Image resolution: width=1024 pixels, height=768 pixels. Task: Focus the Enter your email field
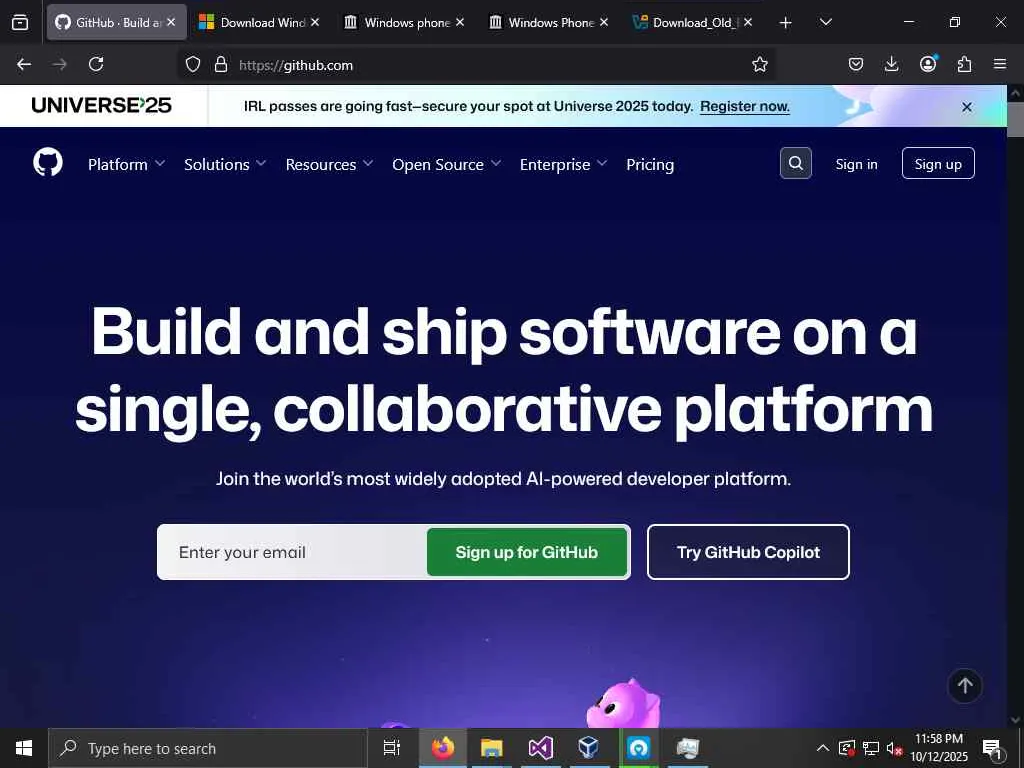tap(292, 552)
